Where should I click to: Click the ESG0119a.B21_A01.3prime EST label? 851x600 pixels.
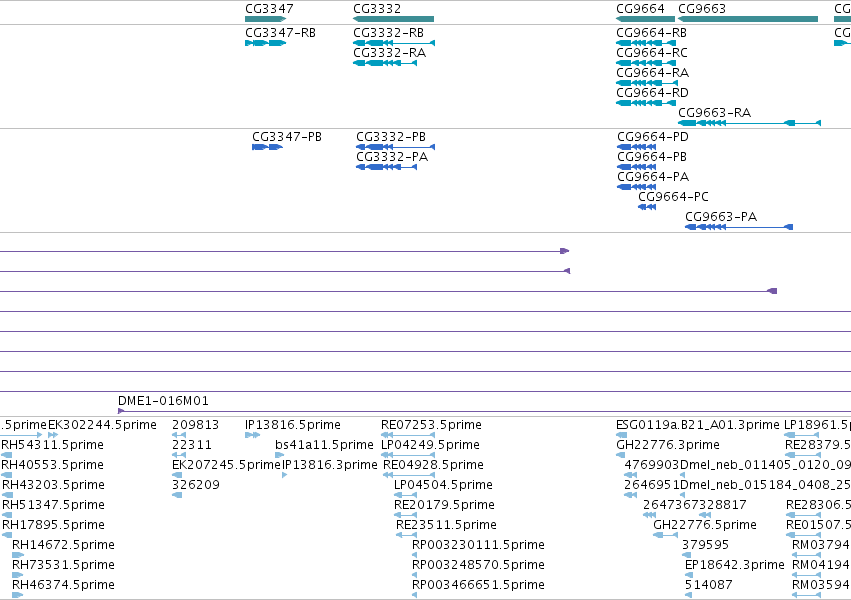pos(697,425)
